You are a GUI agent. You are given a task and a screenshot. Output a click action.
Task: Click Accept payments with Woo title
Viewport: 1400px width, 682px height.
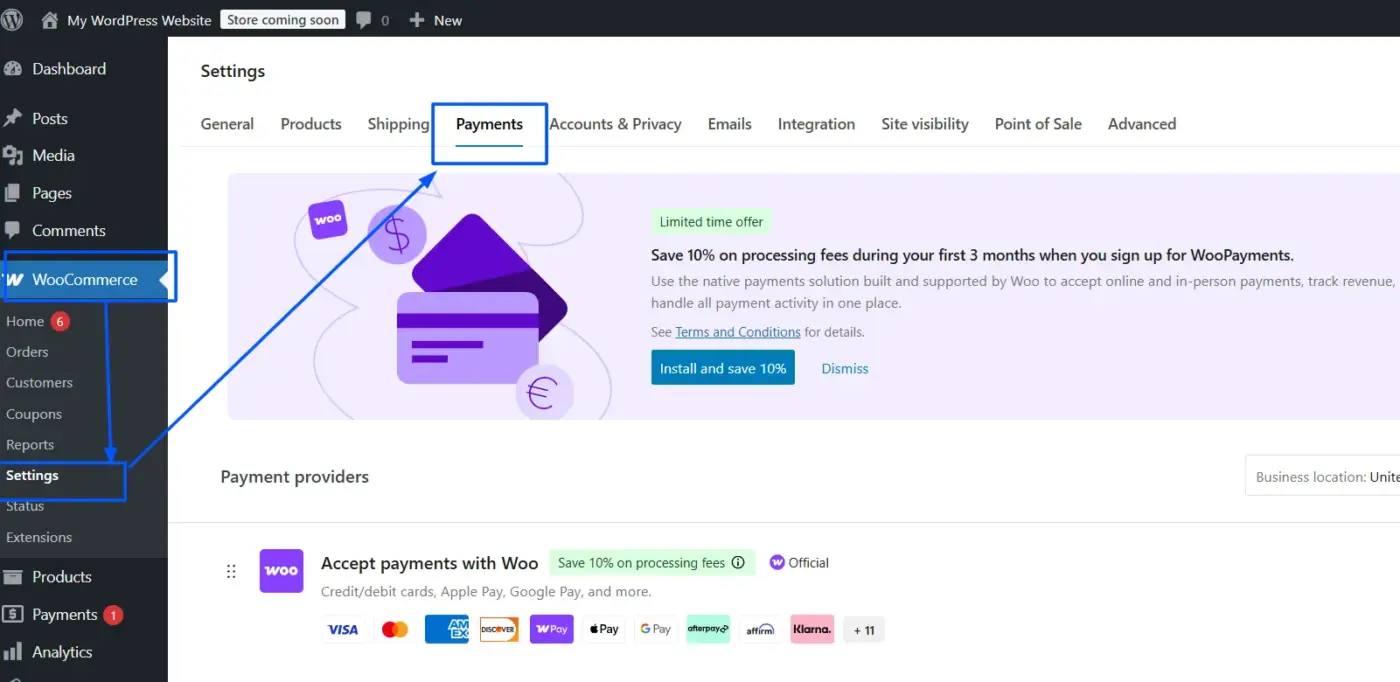tap(429, 563)
